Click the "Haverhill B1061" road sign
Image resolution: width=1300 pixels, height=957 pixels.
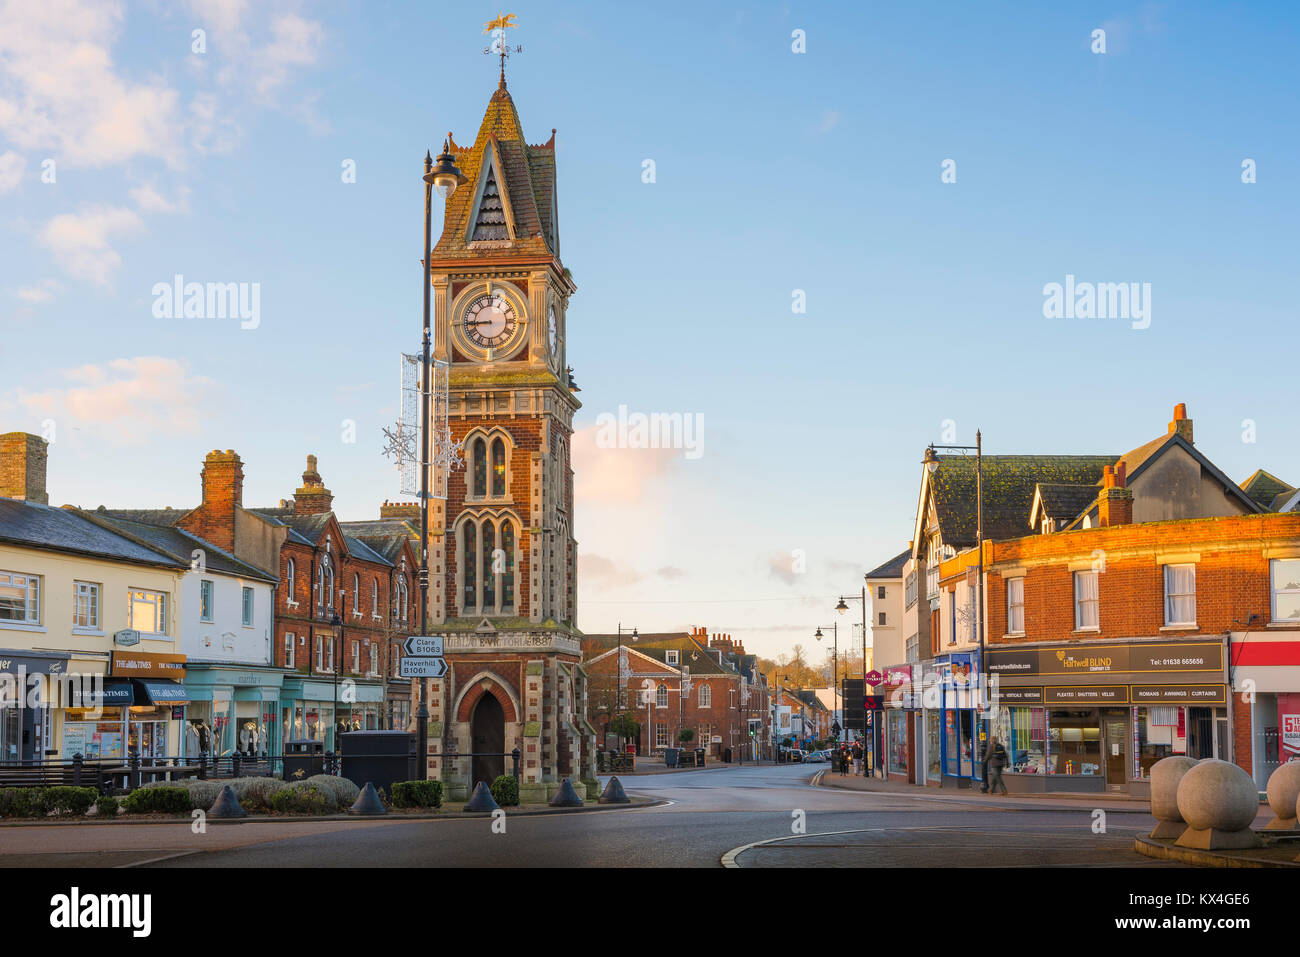point(424,667)
